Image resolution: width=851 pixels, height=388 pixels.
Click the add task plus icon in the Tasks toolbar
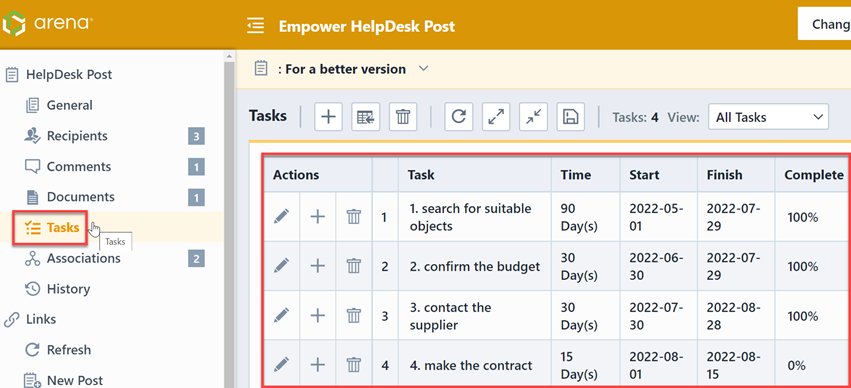point(328,117)
